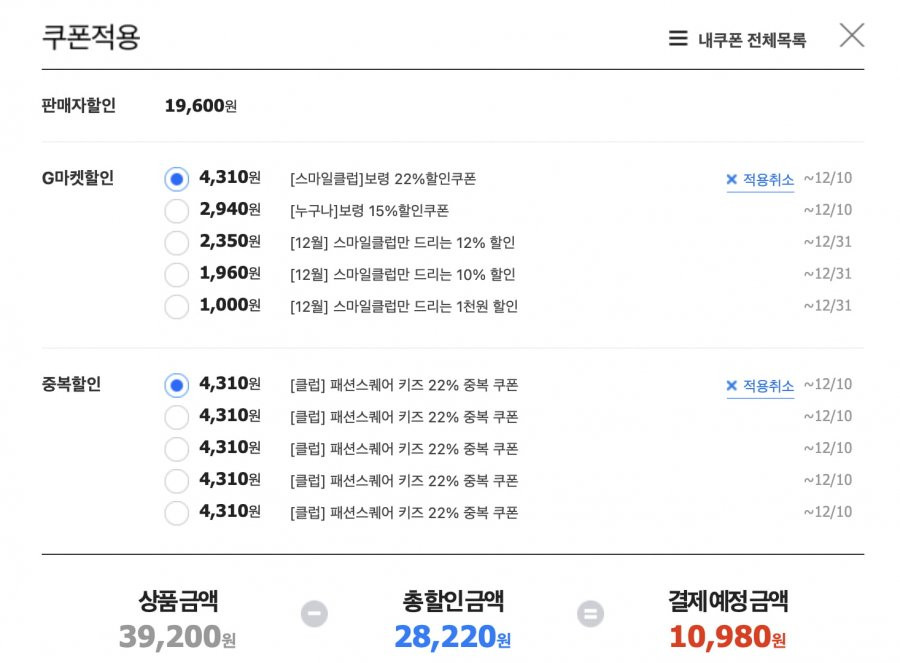Click the 10,980원 payment amount
Screen dimensions: 900x663
pyautogui.click(x=728, y=637)
